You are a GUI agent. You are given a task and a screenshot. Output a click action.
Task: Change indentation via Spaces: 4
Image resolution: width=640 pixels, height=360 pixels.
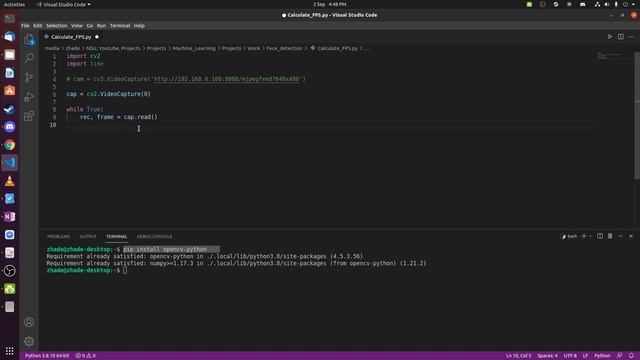click(547, 356)
